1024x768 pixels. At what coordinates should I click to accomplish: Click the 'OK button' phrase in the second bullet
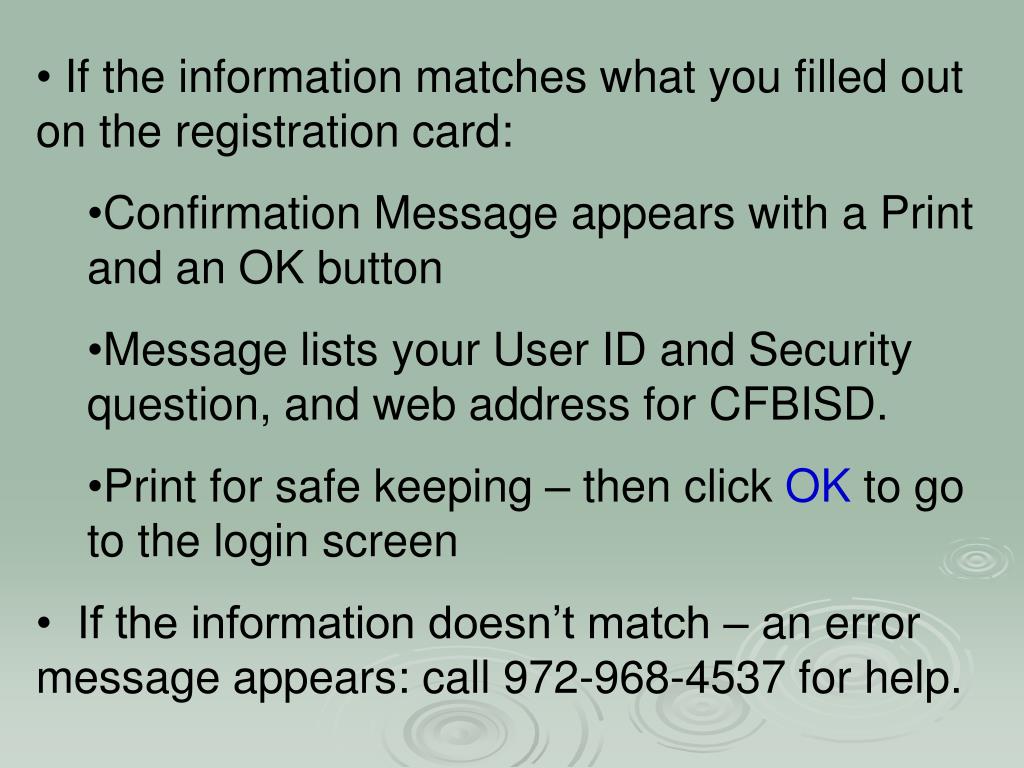340,268
